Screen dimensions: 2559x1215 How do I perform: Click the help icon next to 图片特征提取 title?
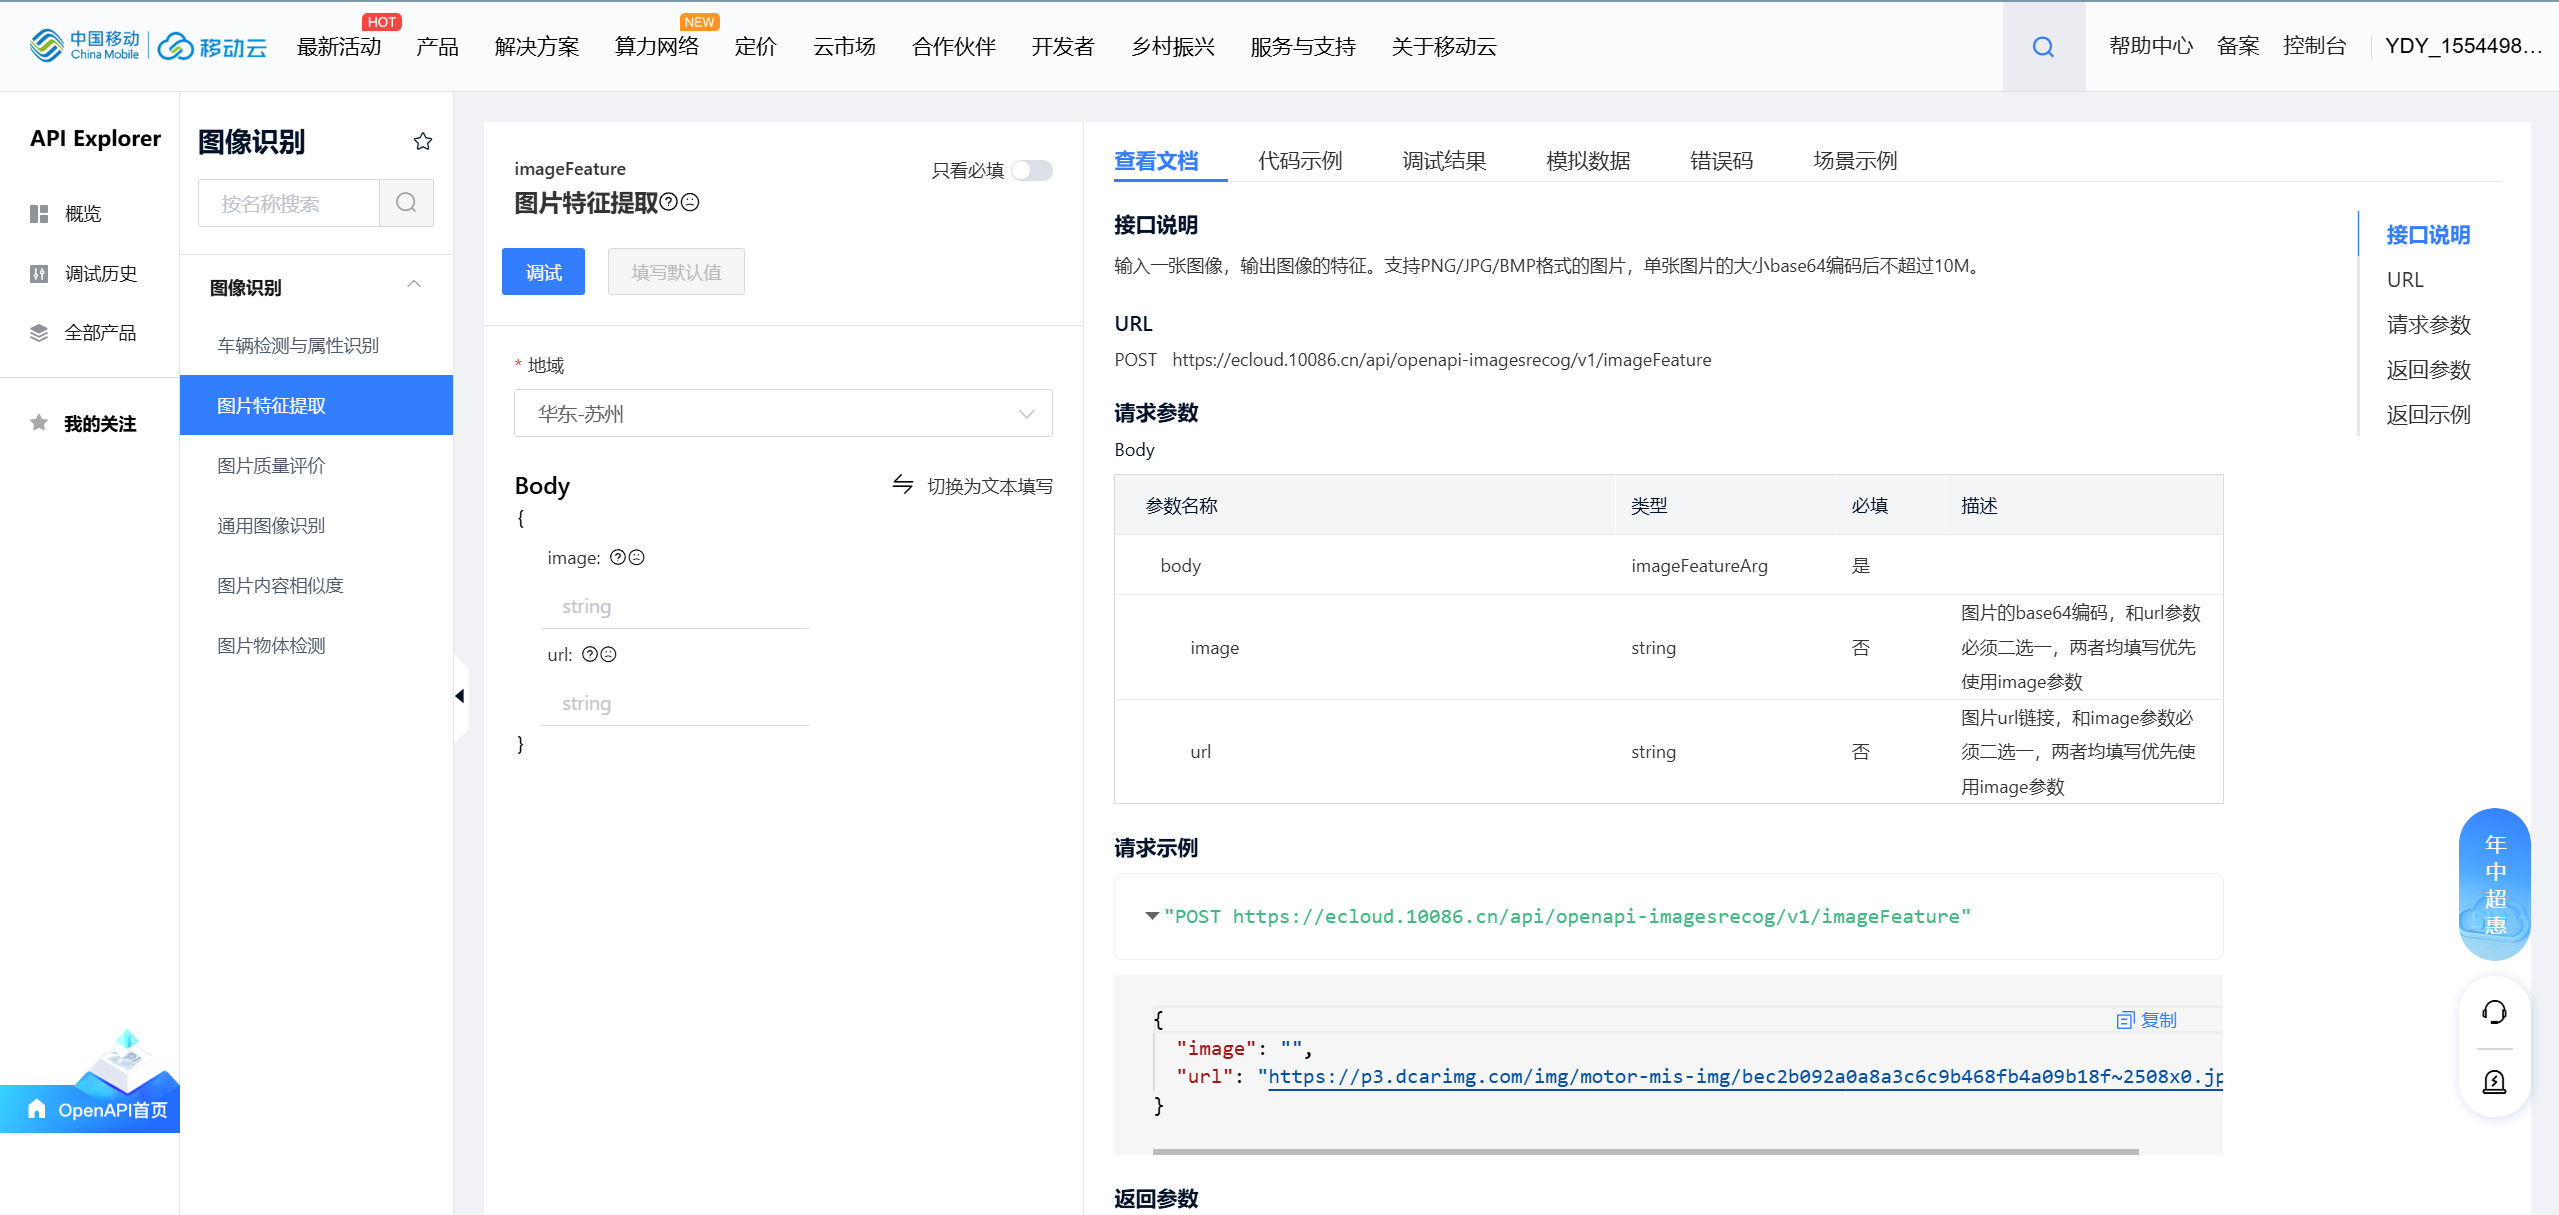(x=669, y=202)
